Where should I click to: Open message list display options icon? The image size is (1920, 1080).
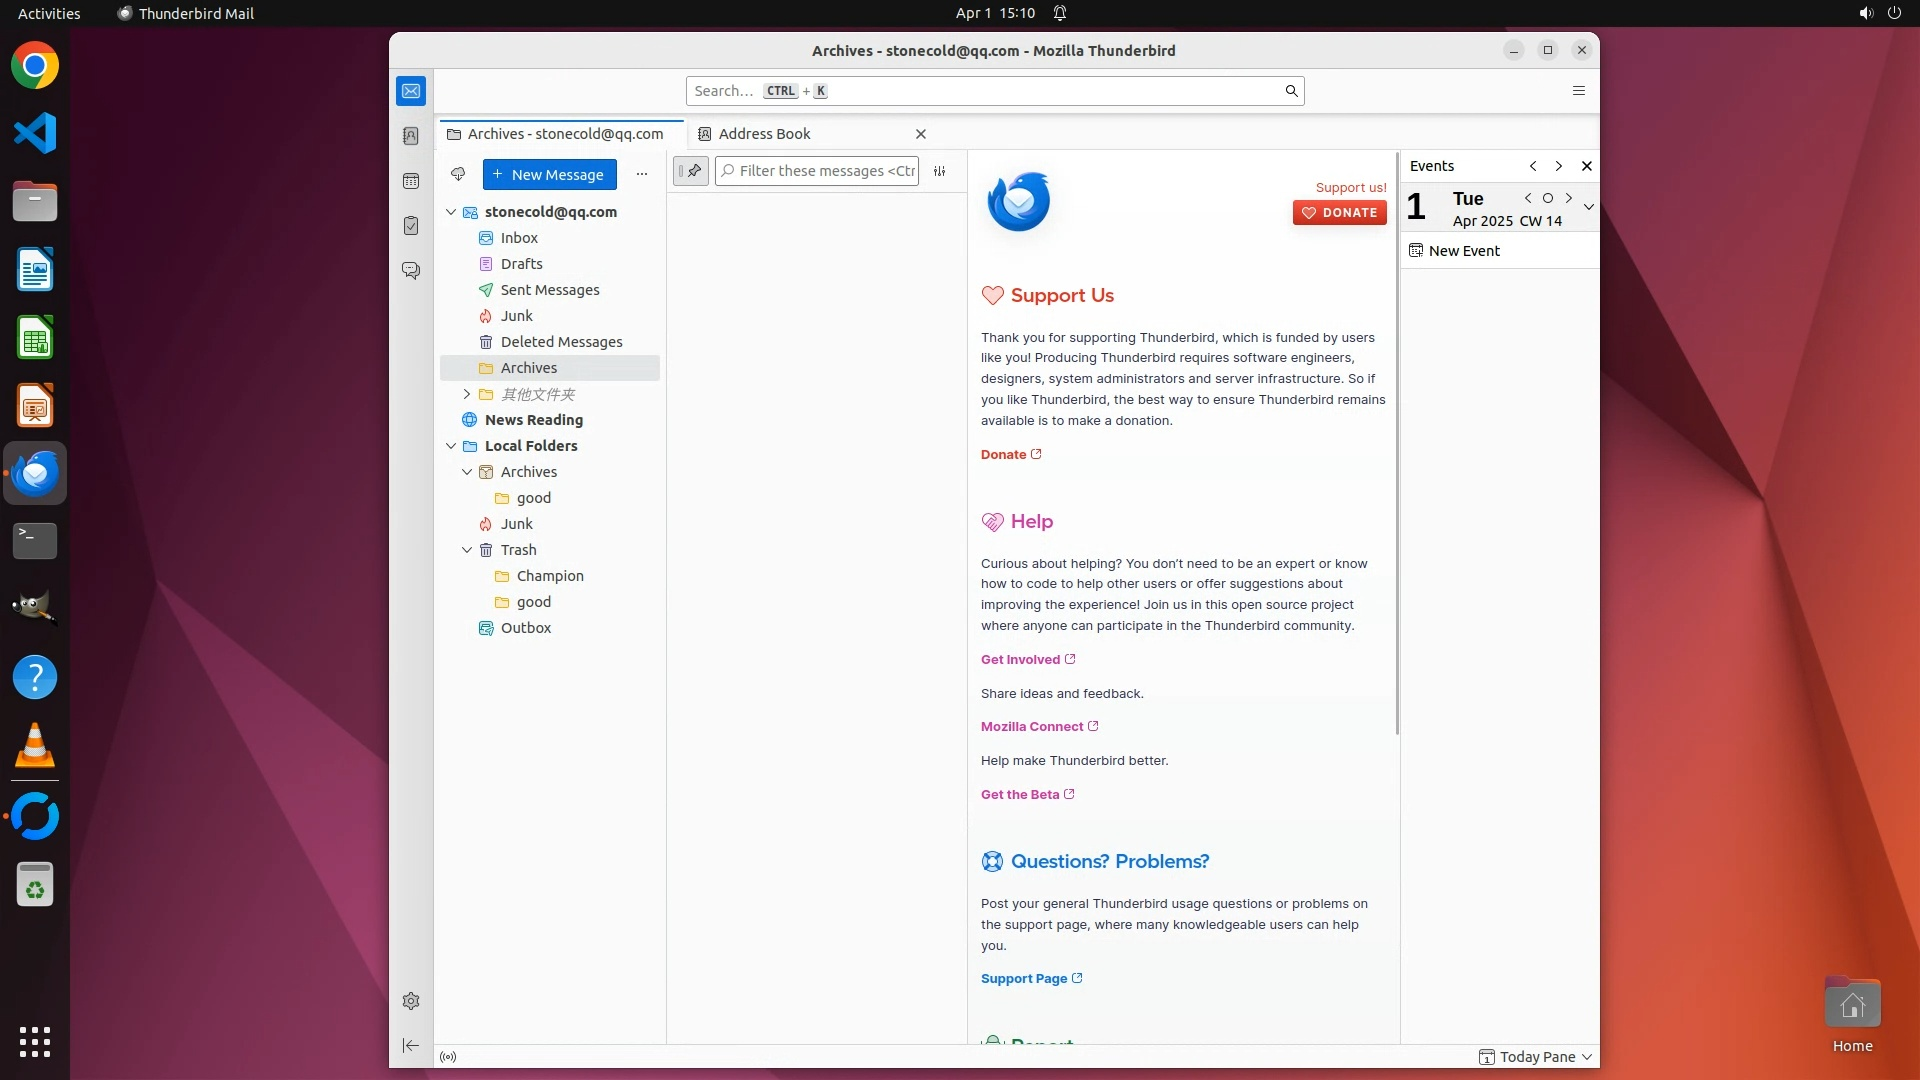pos(940,171)
